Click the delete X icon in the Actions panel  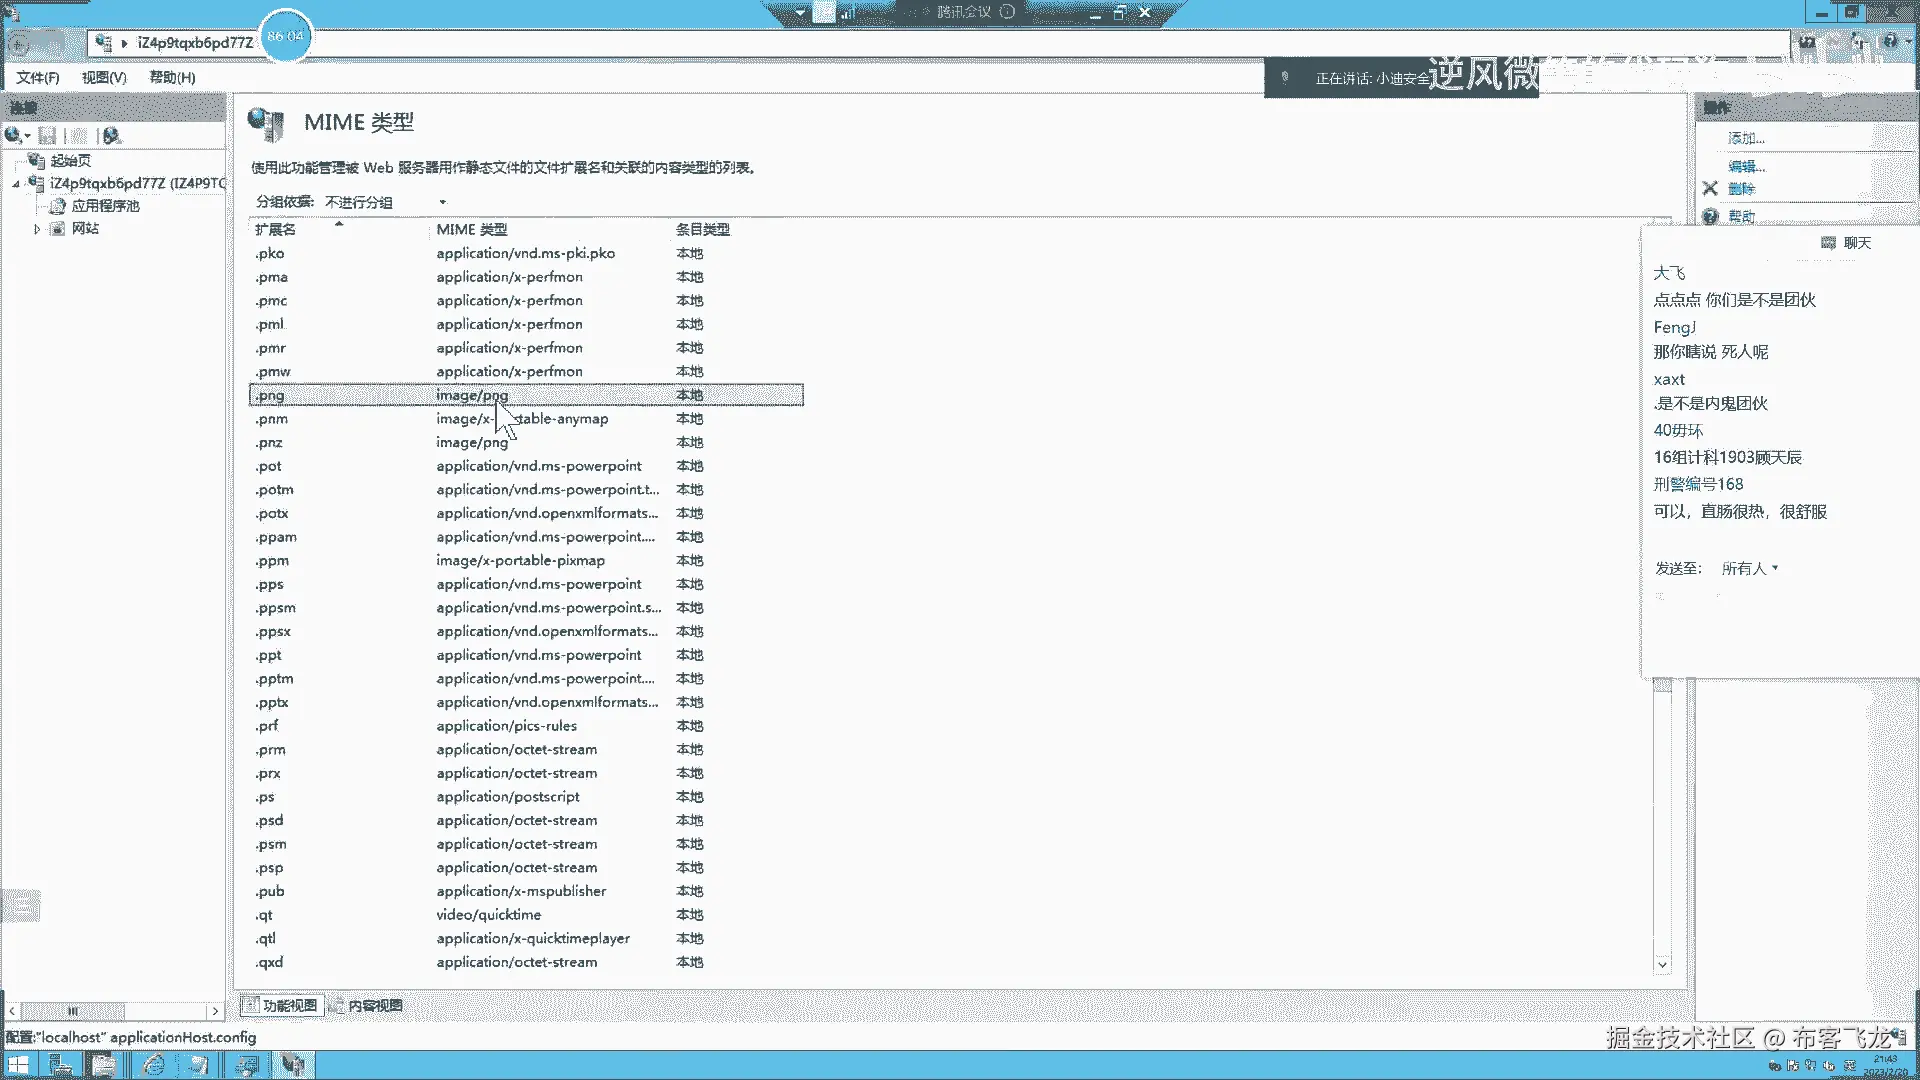[1710, 189]
